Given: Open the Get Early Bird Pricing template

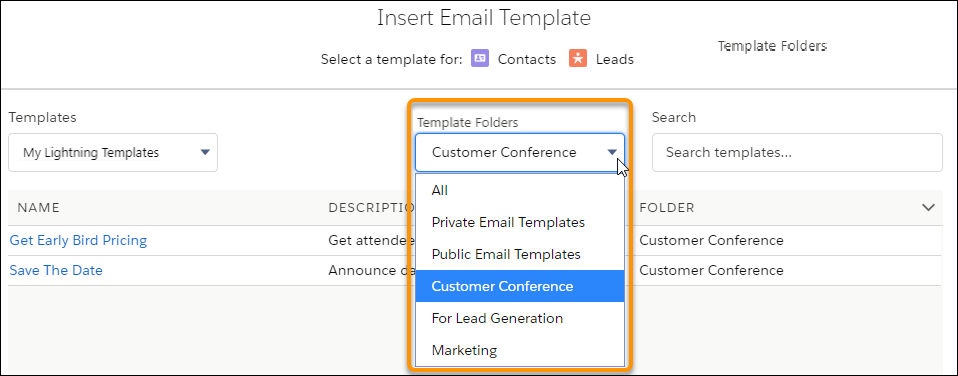Looking at the screenshot, I should coord(78,240).
